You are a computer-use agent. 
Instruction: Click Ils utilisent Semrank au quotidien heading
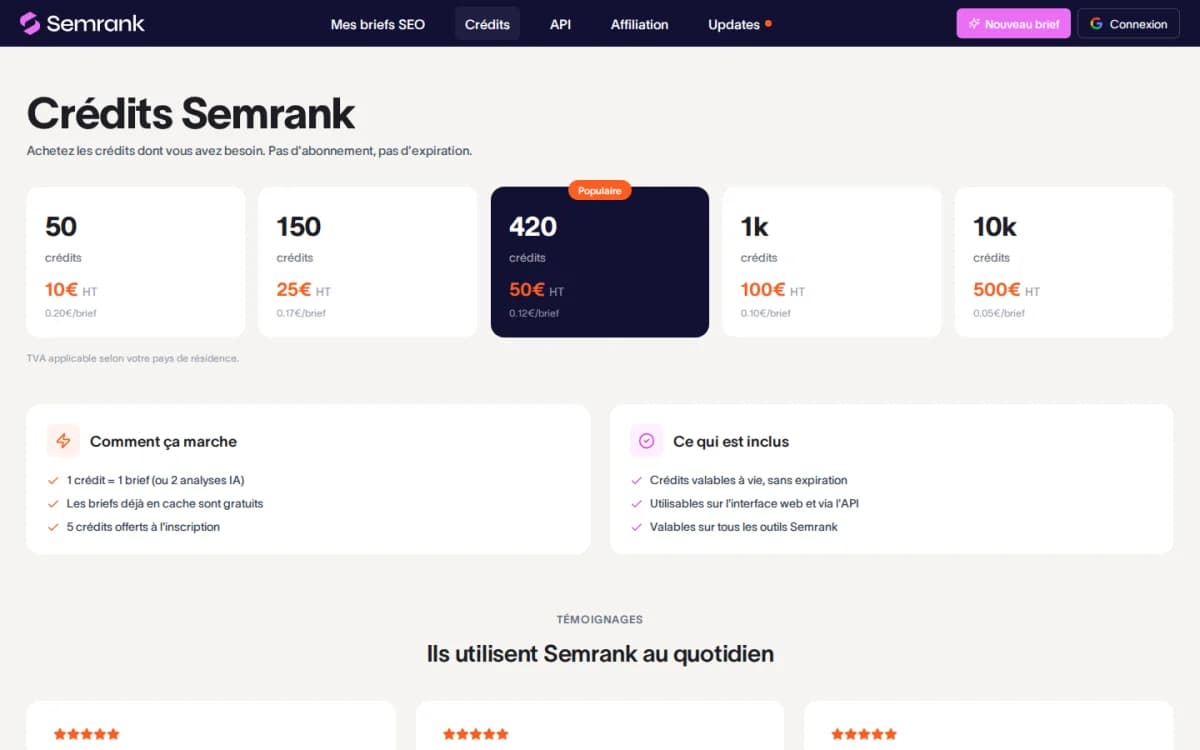pyautogui.click(x=600, y=654)
